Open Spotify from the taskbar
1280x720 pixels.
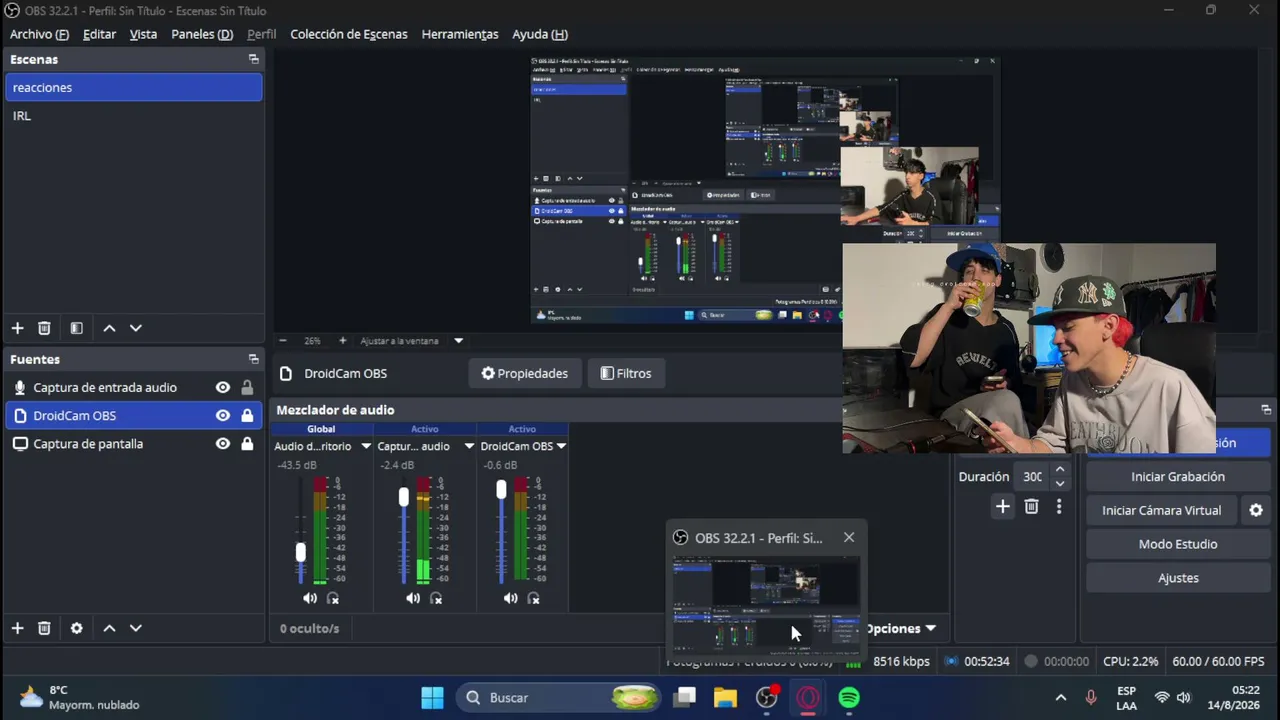point(849,698)
